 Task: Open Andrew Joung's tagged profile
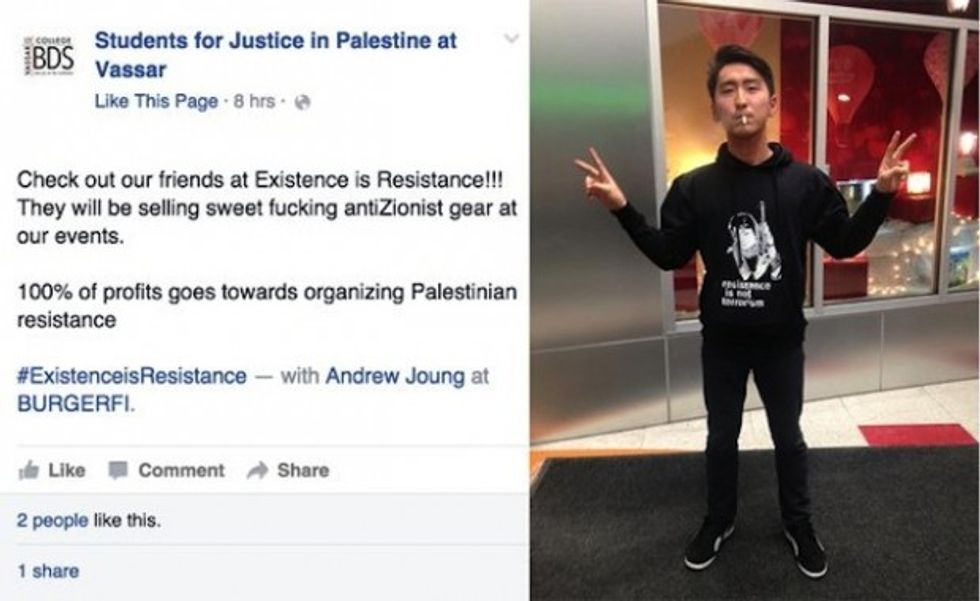pos(395,376)
